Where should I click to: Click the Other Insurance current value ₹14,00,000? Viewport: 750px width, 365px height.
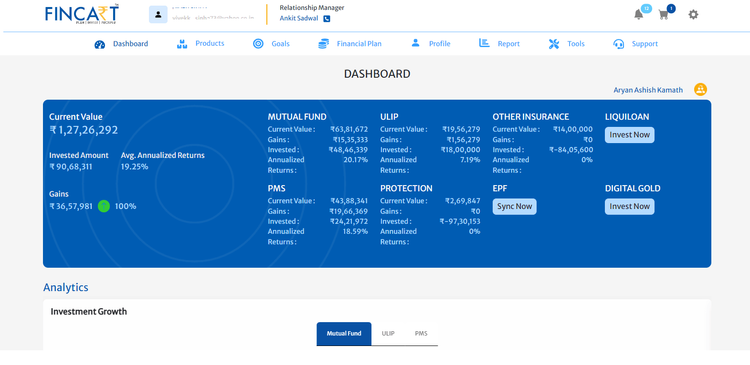click(x=573, y=129)
